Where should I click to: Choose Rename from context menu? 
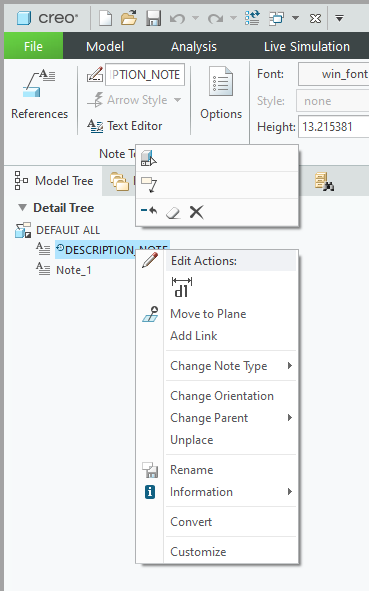tap(191, 470)
